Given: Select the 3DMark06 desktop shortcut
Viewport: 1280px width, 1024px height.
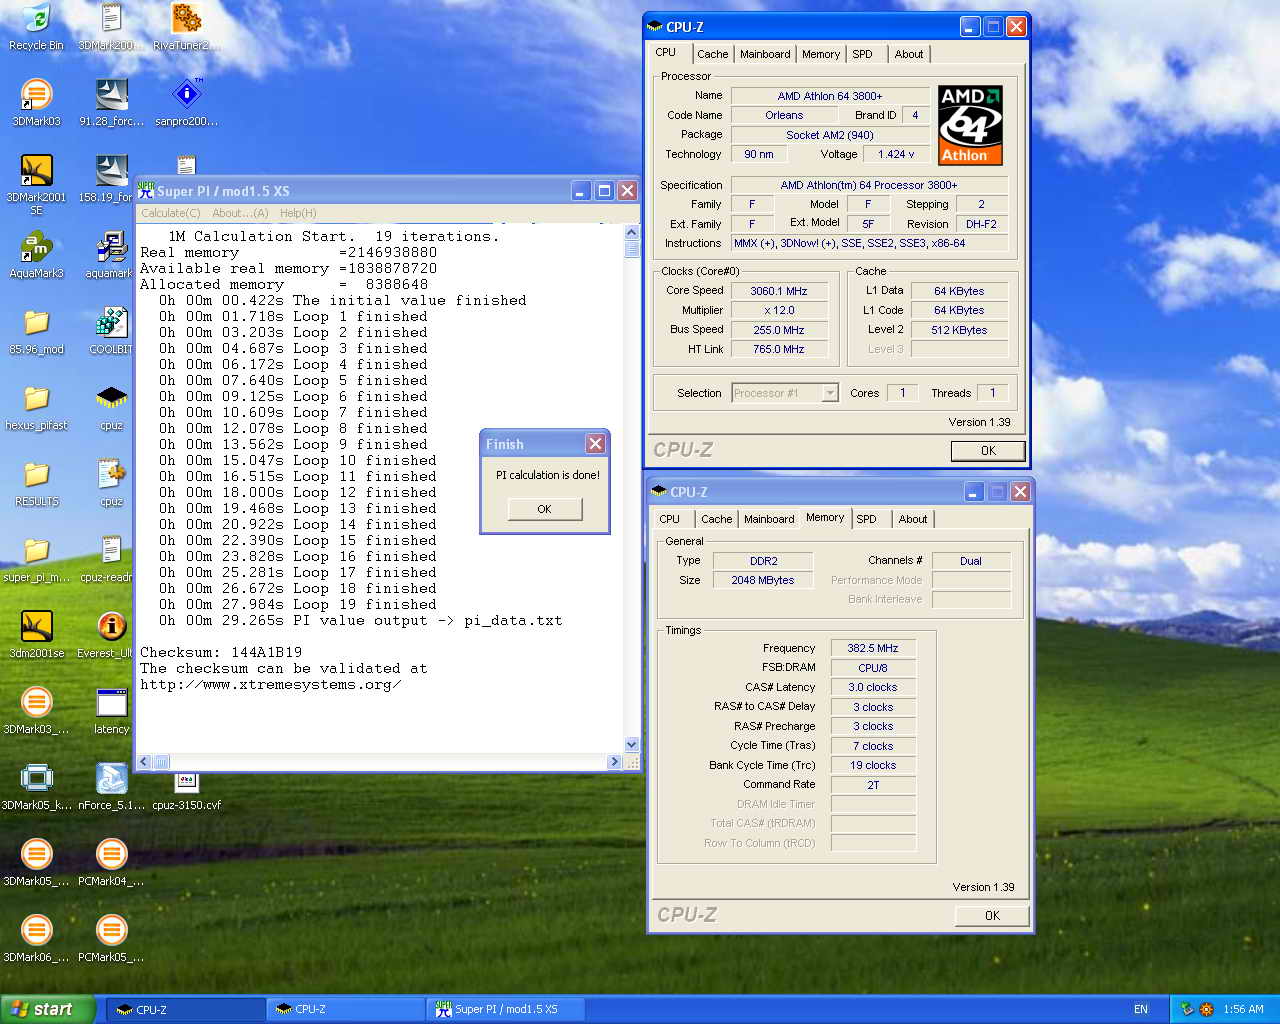Looking at the screenshot, I should [36, 938].
